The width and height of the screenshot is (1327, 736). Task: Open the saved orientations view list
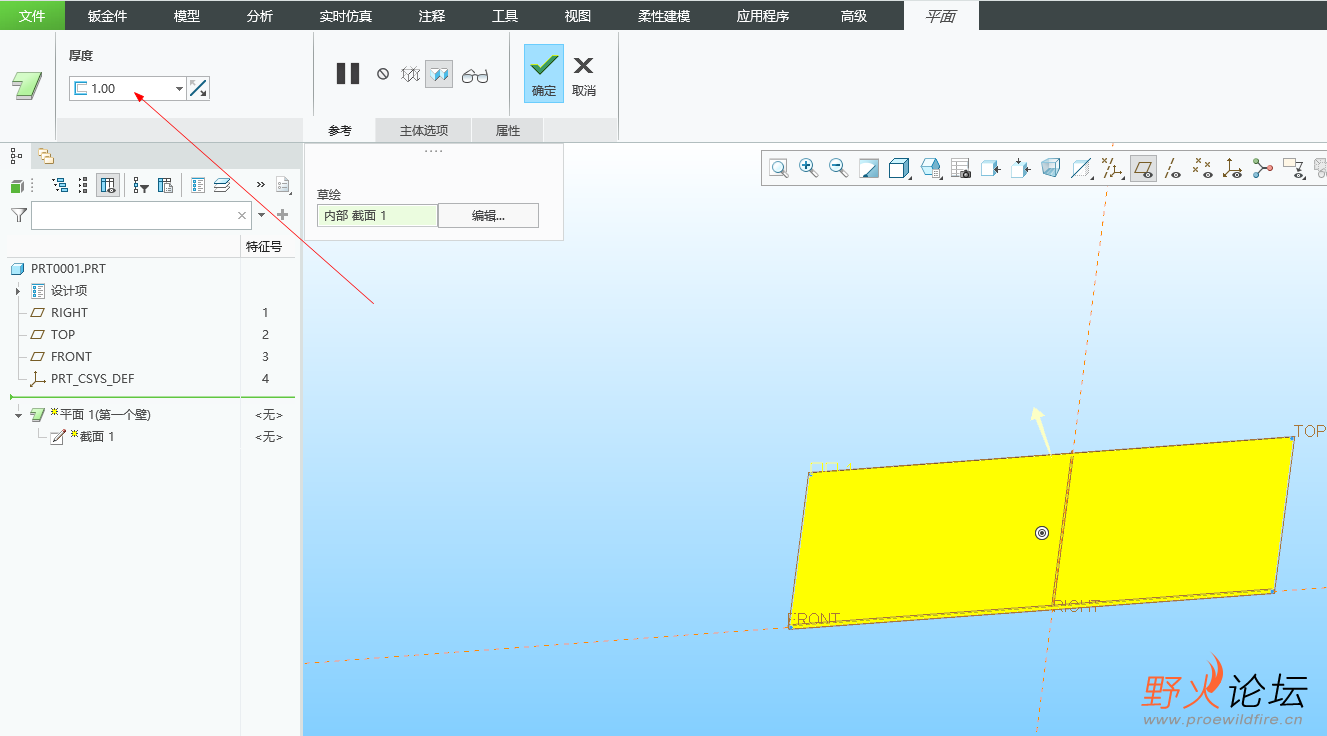[931, 168]
